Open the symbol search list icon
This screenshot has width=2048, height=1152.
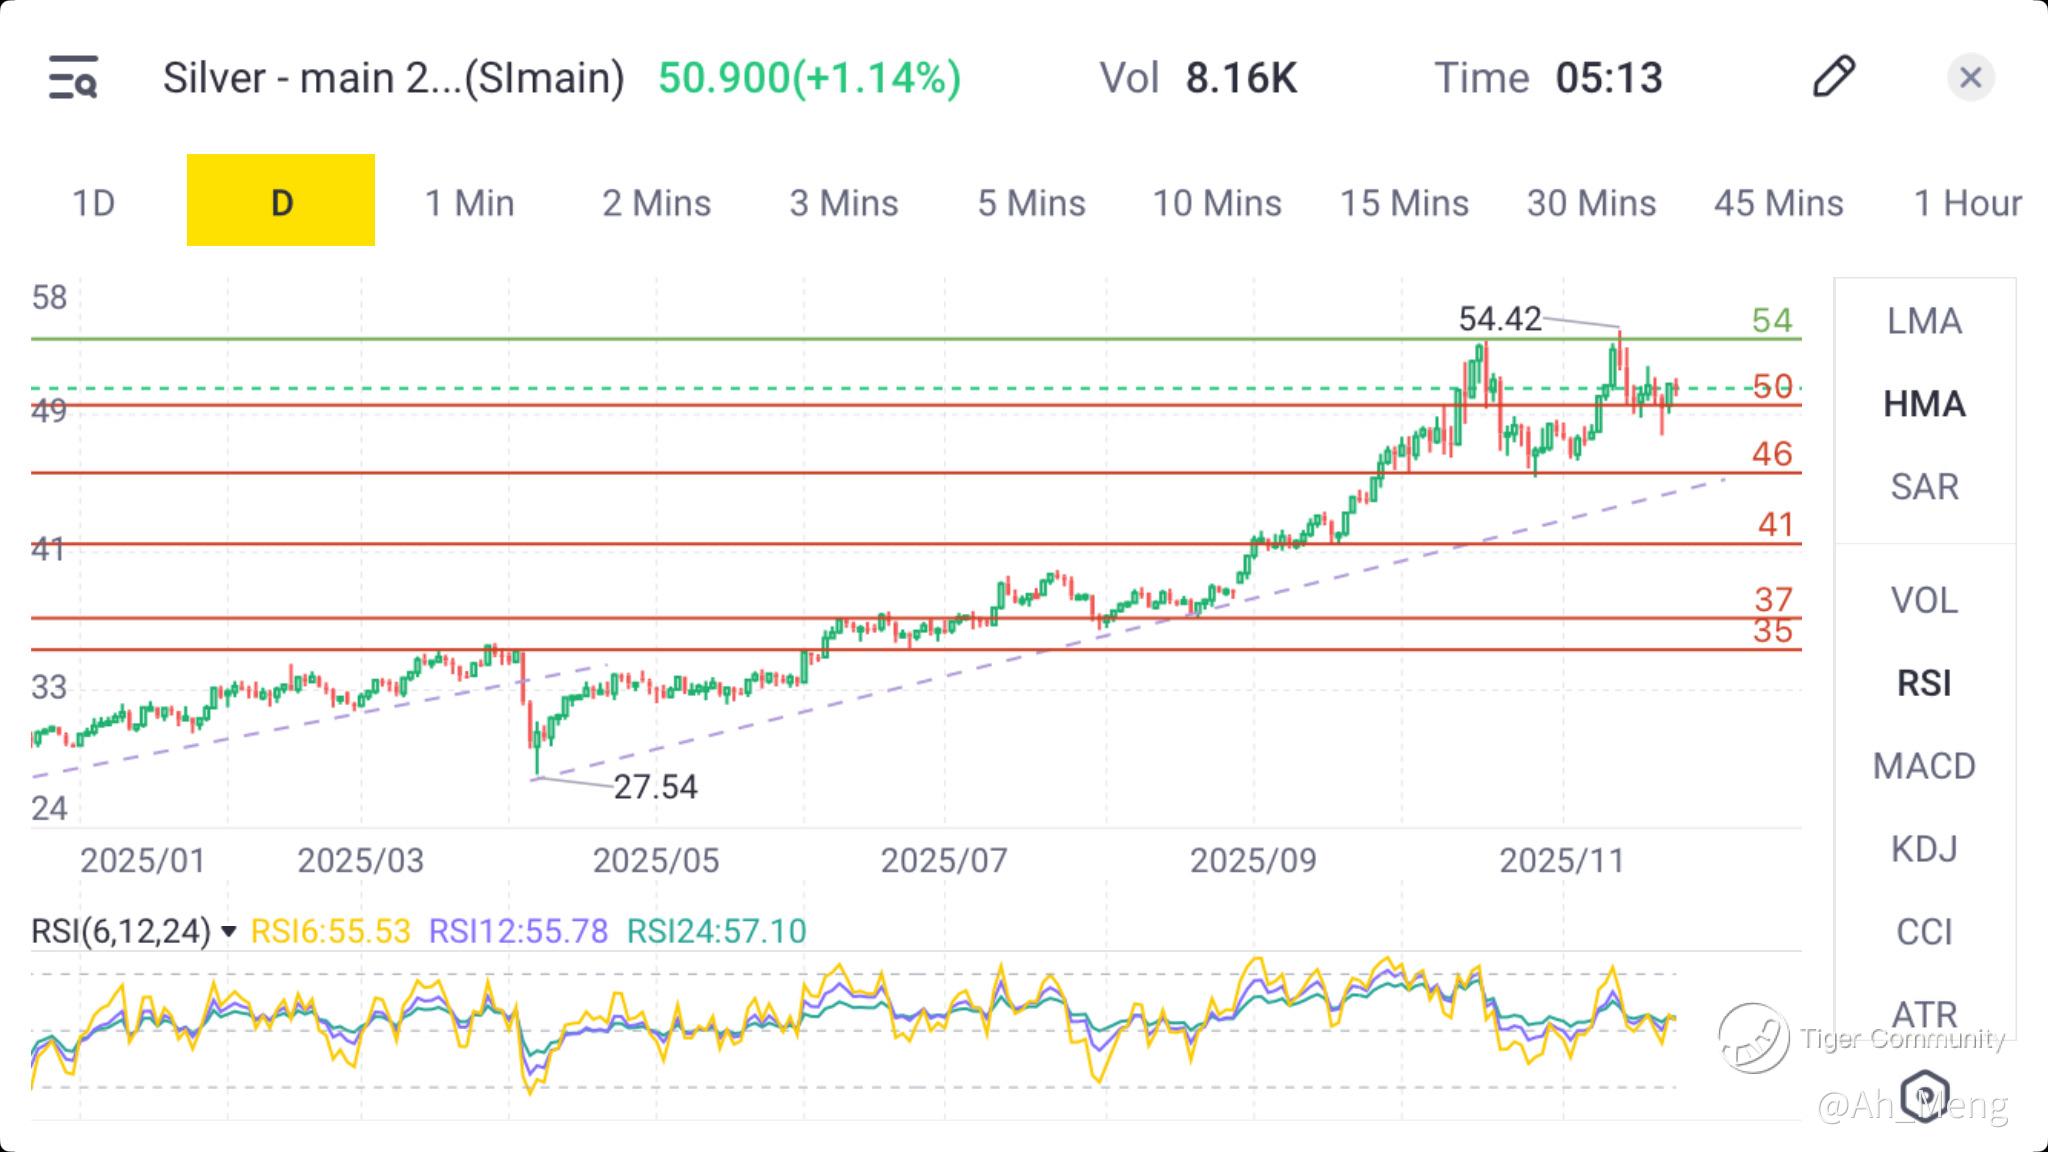73,78
